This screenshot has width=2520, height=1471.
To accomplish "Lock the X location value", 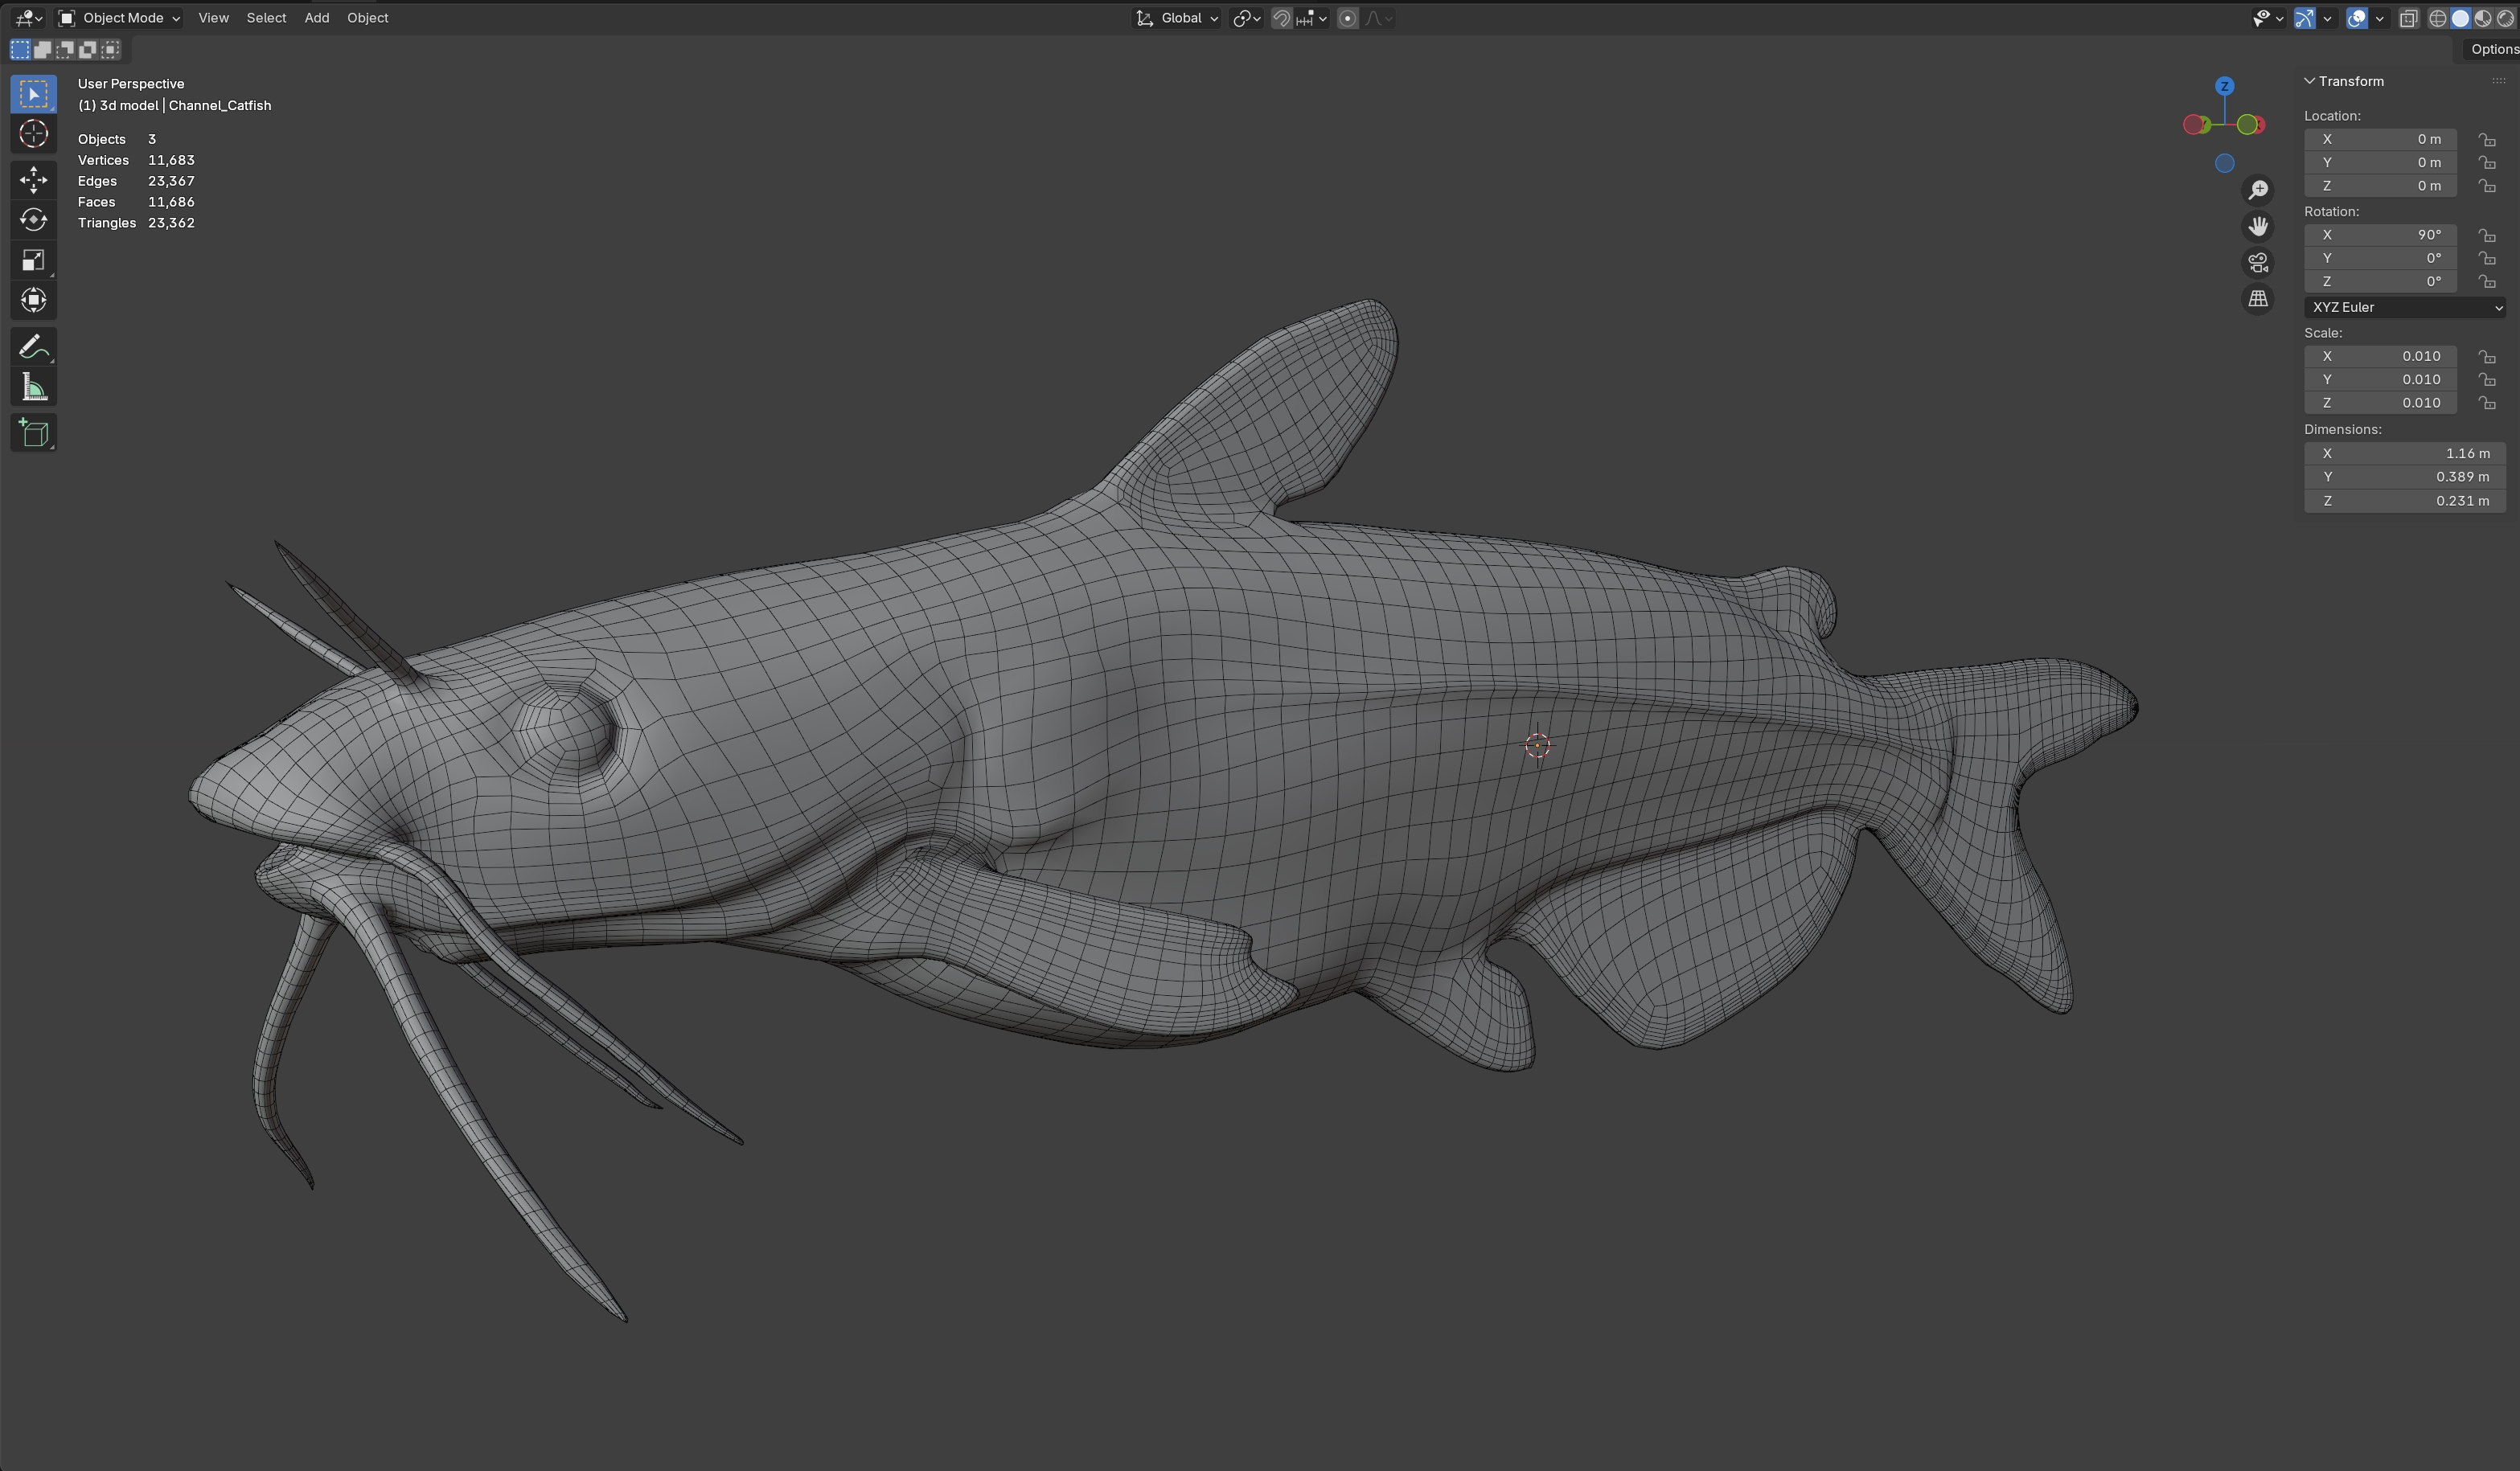I will (2486, 140).
